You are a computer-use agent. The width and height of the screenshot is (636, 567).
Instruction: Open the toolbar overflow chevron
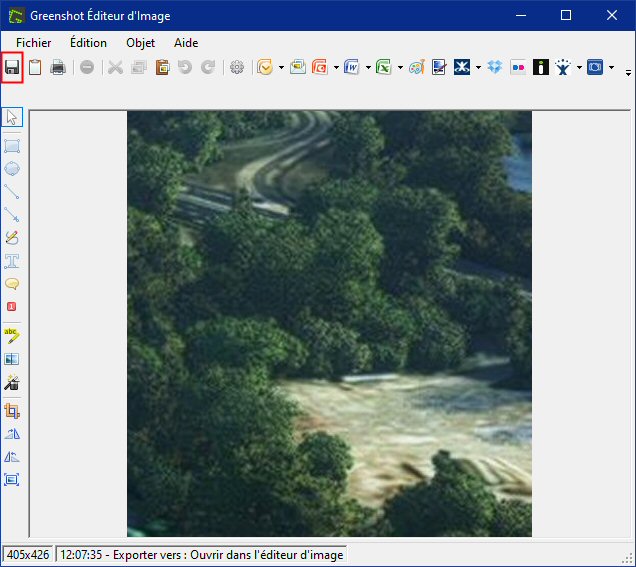pyautogui.click(x=628, y=73)
